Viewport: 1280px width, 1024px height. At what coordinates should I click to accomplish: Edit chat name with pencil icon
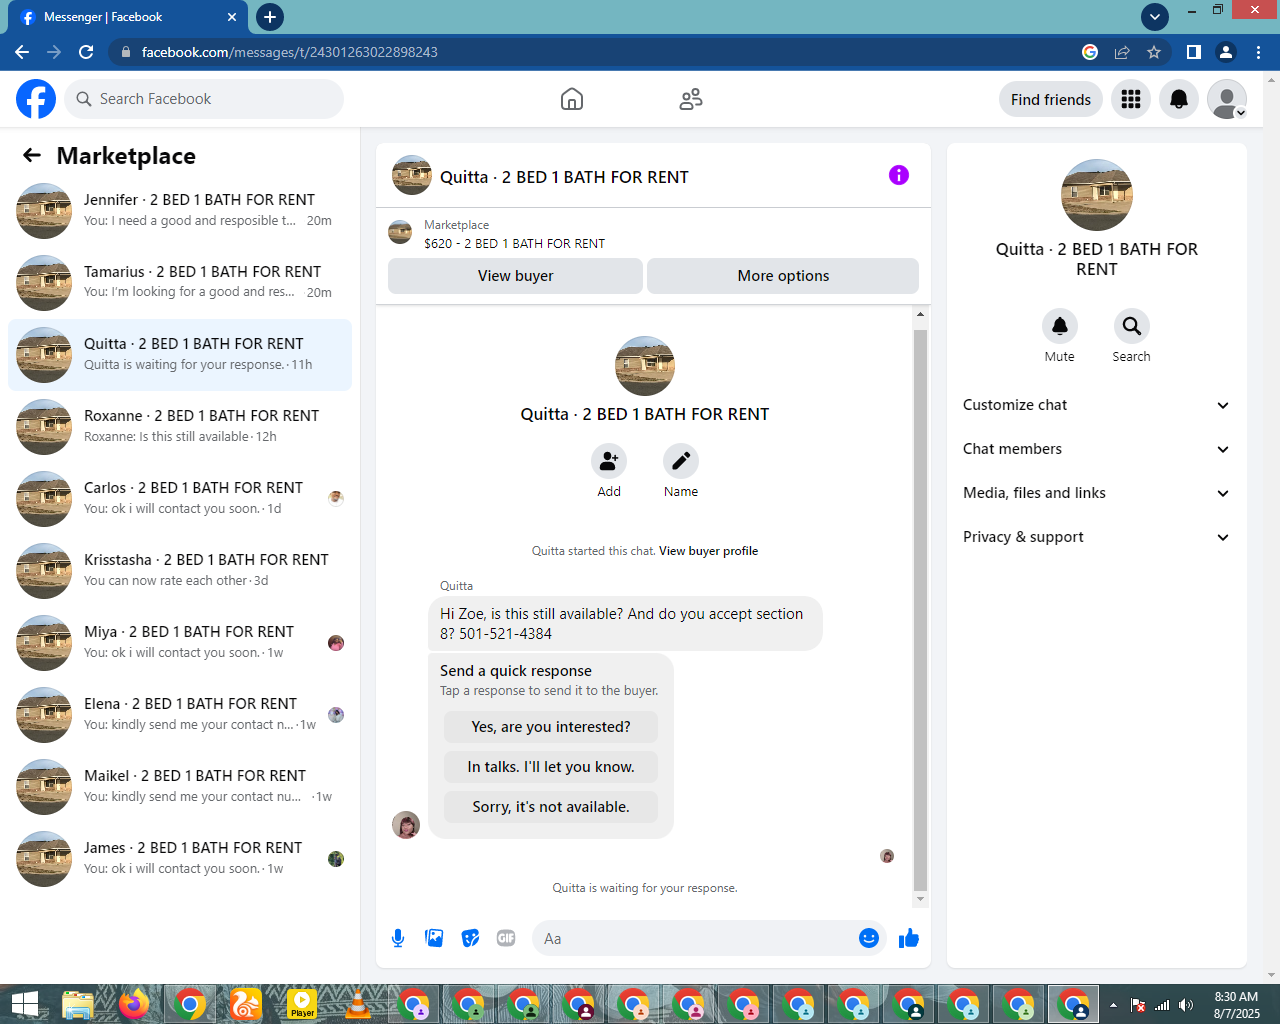pos(681,461)
